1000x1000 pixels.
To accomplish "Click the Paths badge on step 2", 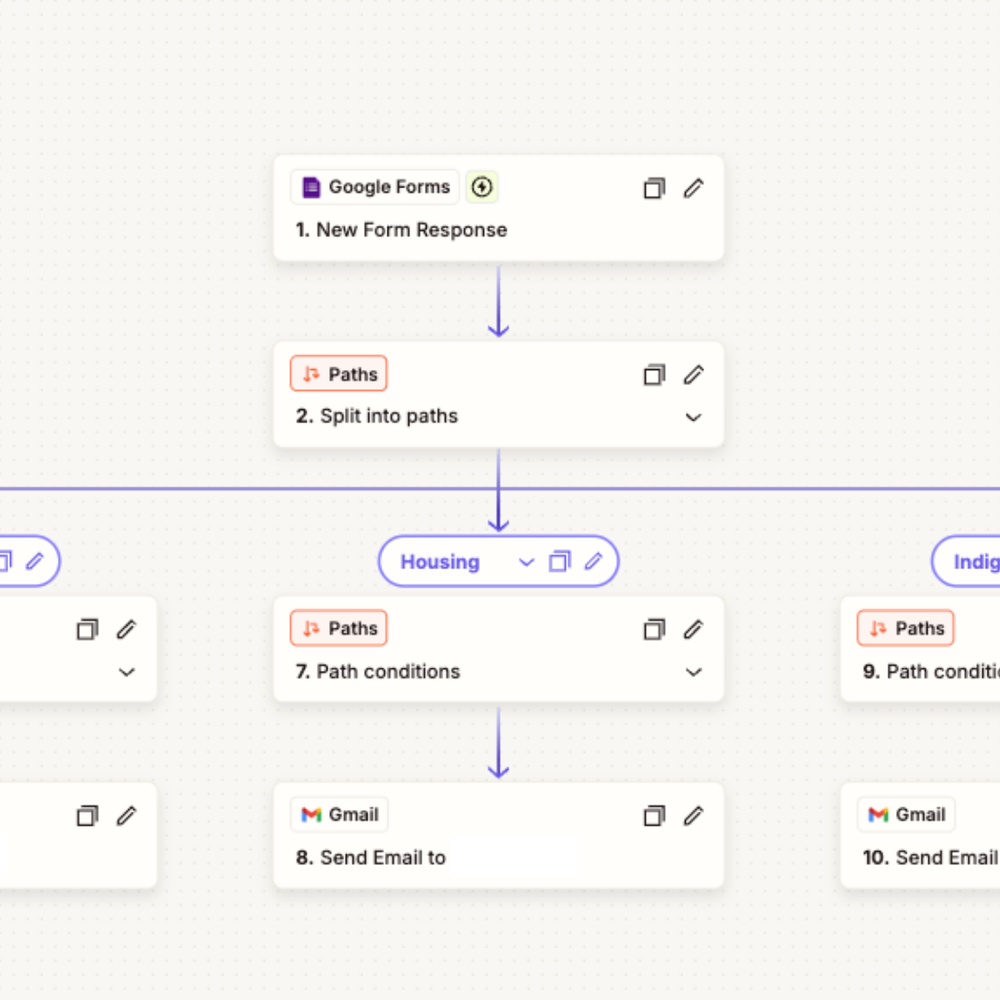I will [x=339, y=374].
